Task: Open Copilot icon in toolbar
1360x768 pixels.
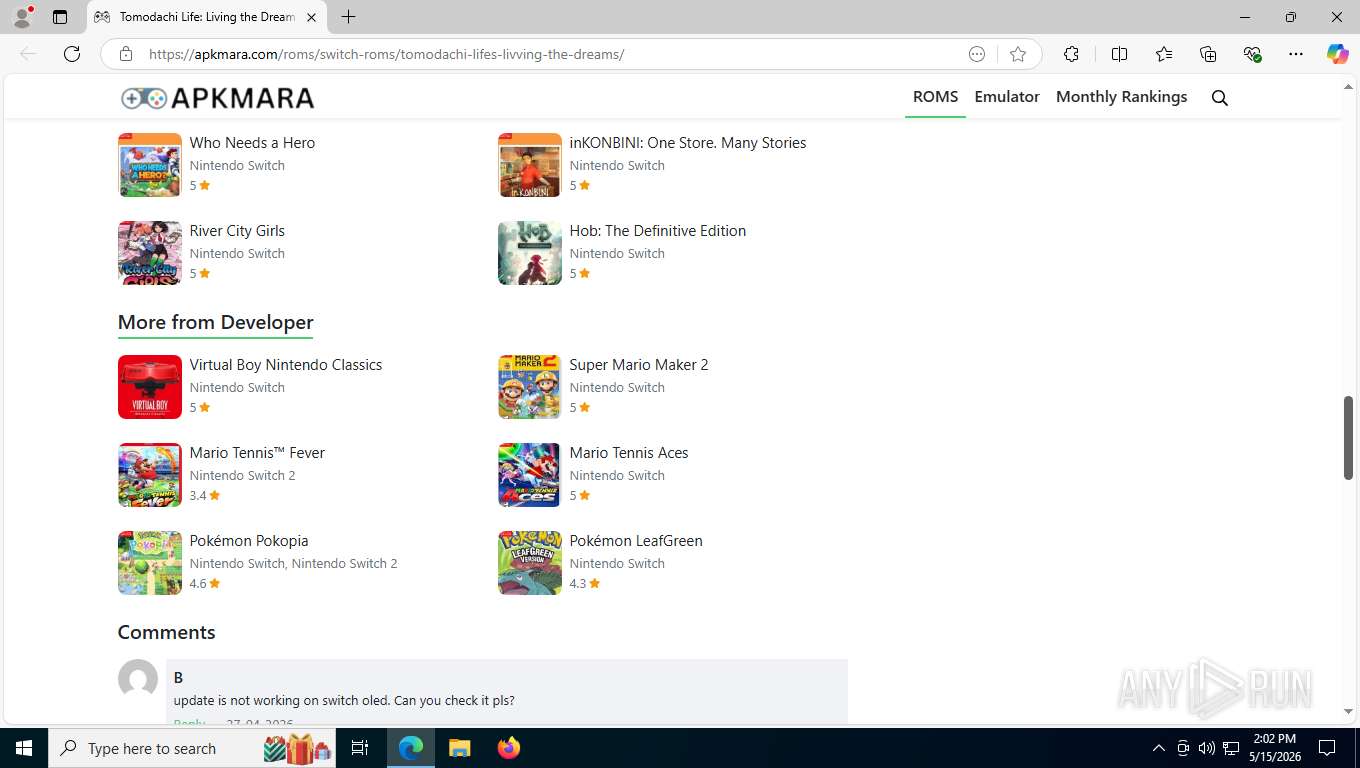Action: [x=1337, y=54]
